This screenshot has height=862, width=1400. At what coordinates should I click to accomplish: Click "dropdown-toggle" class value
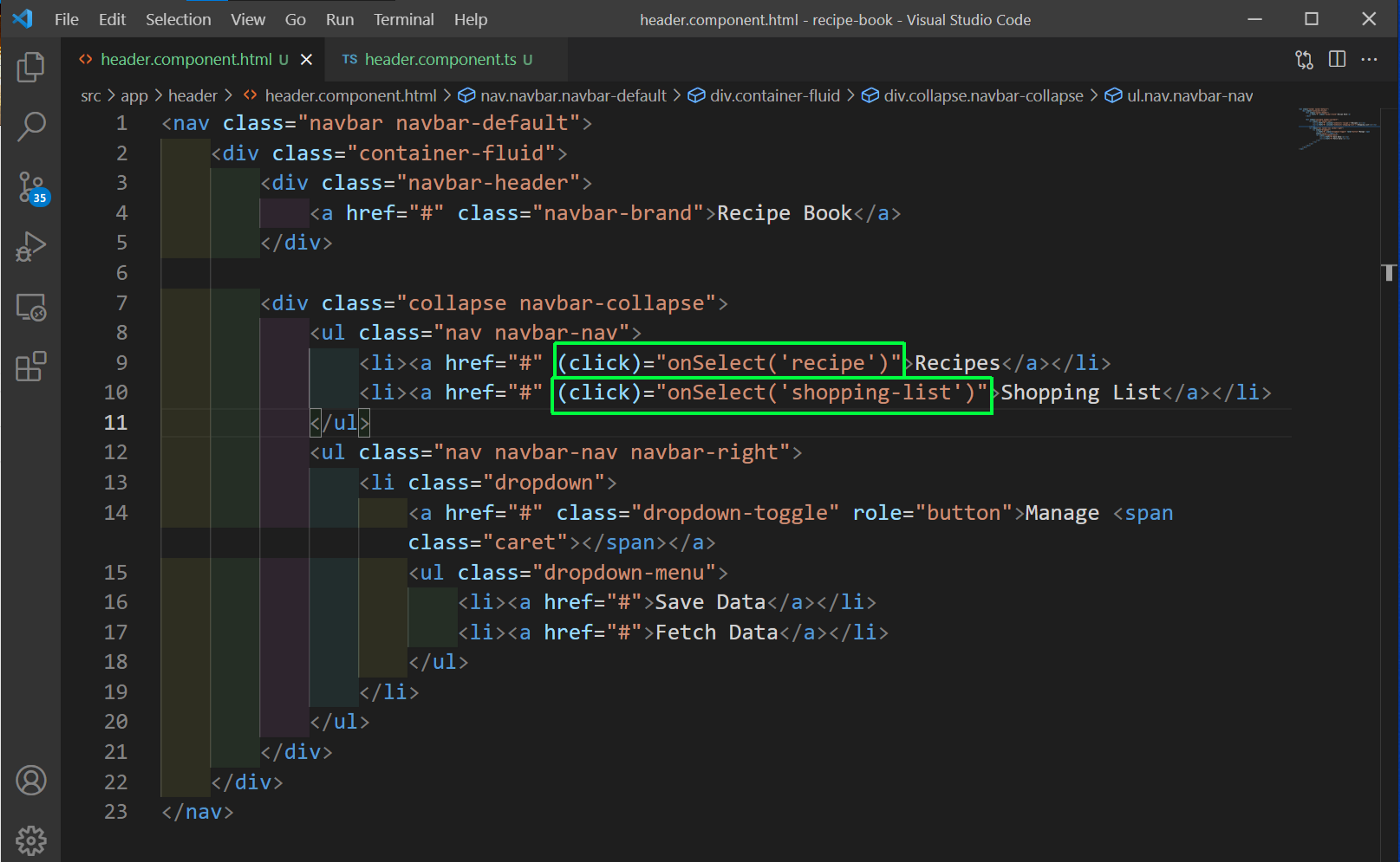tap(735, 512)
